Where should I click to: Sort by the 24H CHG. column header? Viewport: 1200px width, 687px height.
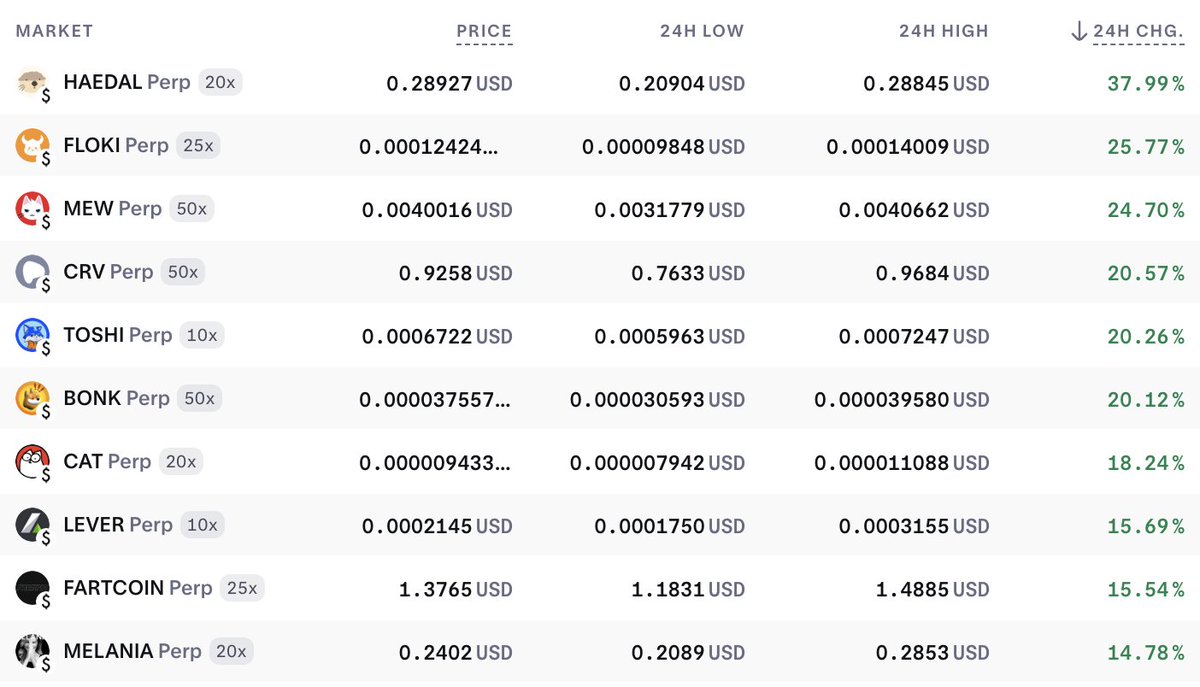[1138, 31]
